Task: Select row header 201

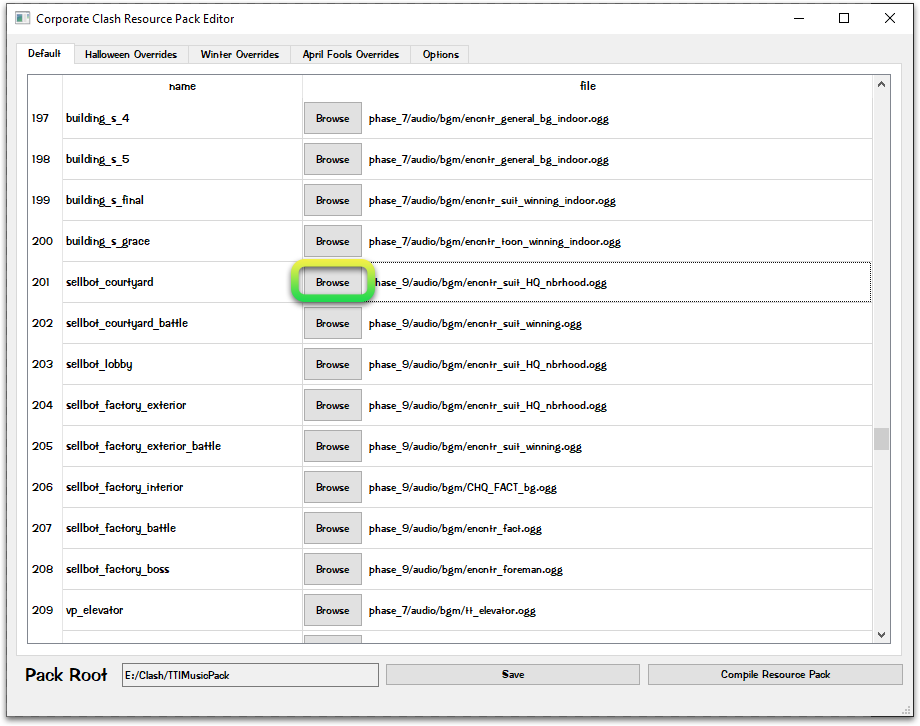Action: pos(45,282)
